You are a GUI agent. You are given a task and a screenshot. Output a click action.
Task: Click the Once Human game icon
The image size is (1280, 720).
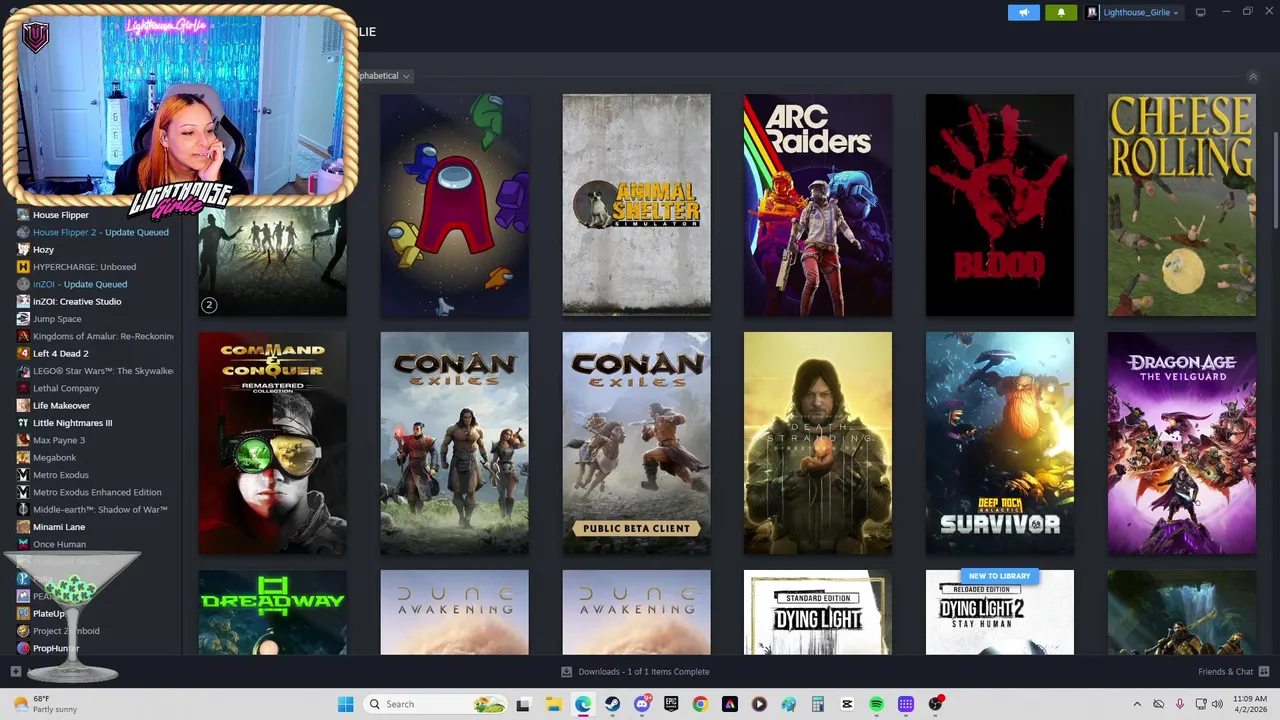click(x=23, y=544)
